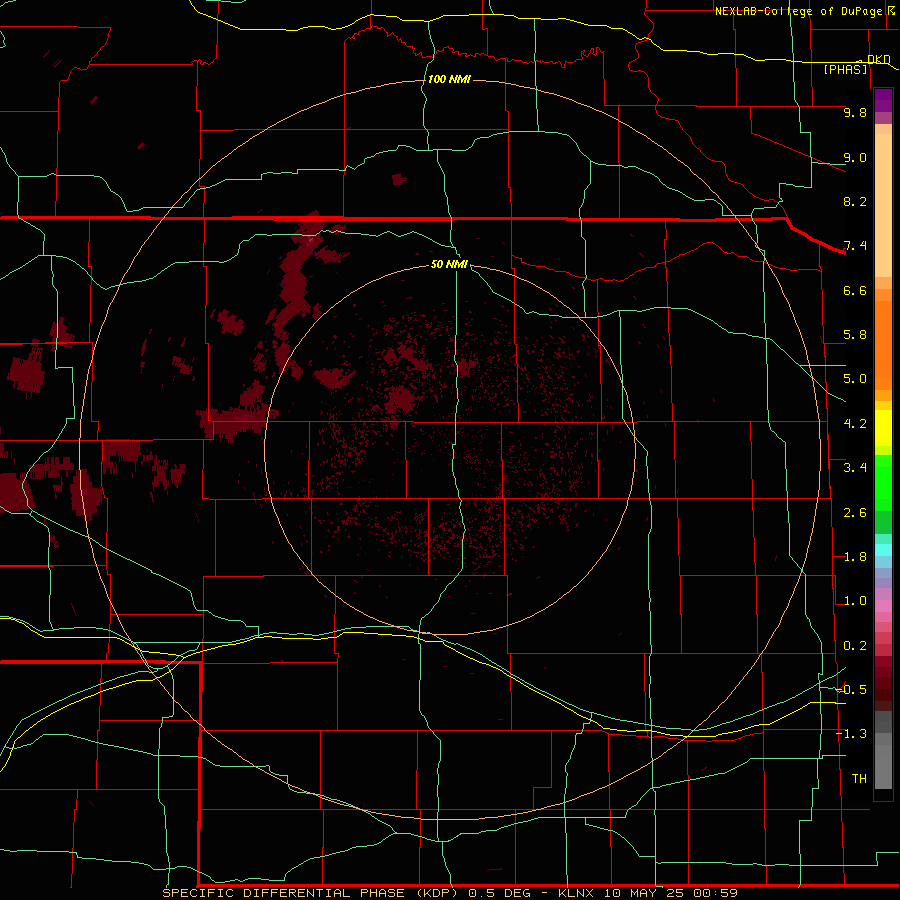Image resolution: width=900 pixels, height=900 pixels.
Task: Click the 8.2 scale label
Action: (x=855, y=201)
